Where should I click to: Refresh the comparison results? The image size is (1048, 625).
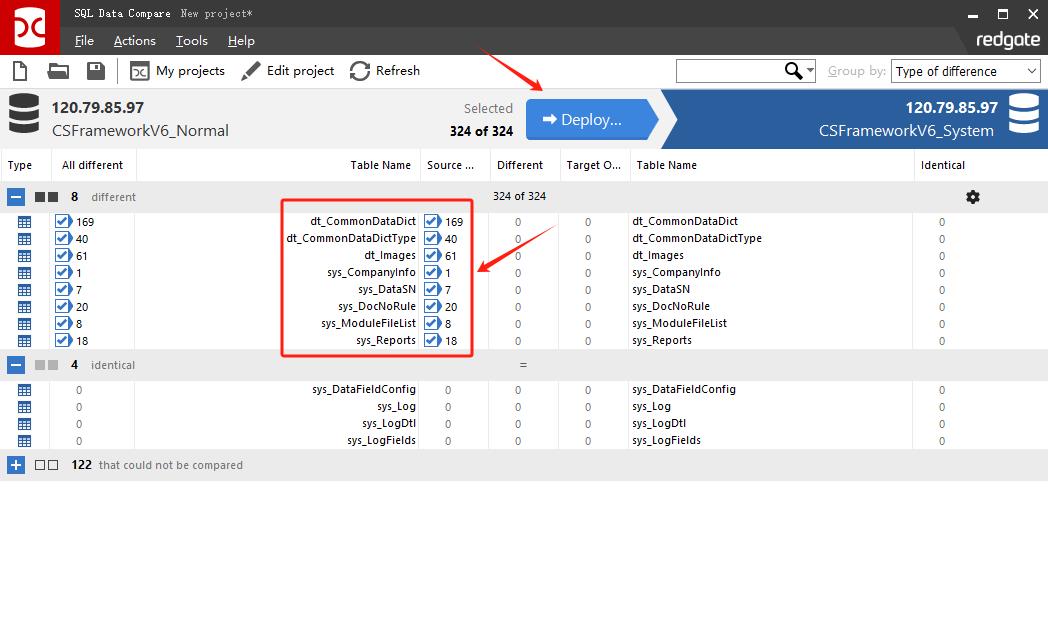[385, 71]
